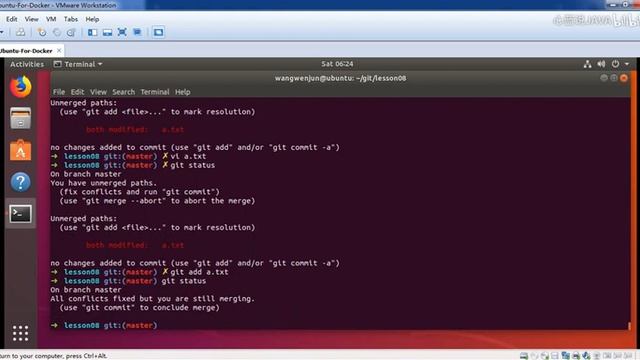Click VMware send Ctrl+Alt+Del toolbar icon
Screen dimensions: 640x360
click(20, 32)
